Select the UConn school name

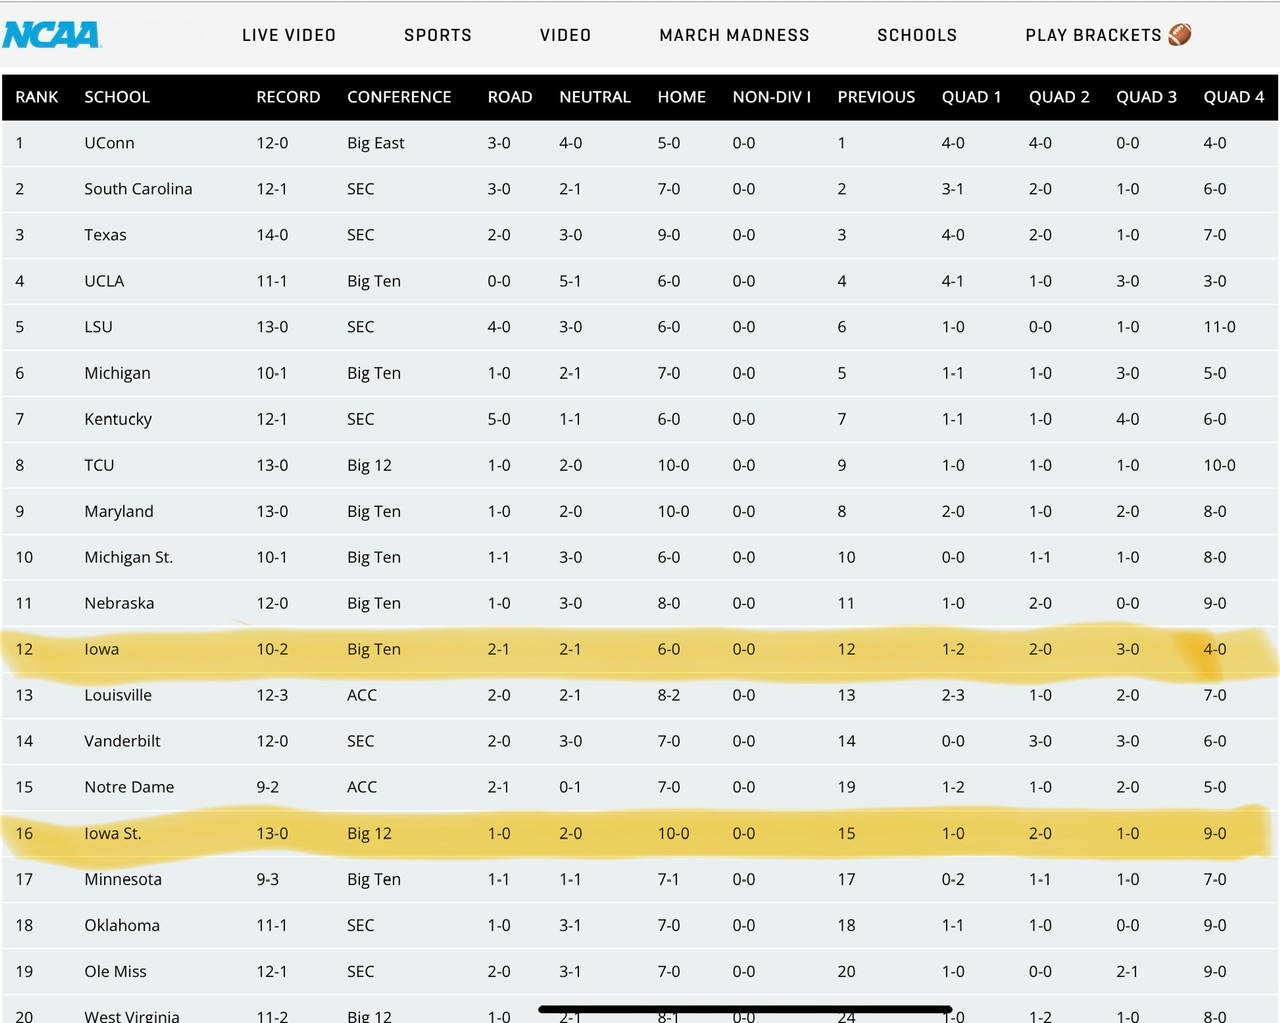(109, 143)
